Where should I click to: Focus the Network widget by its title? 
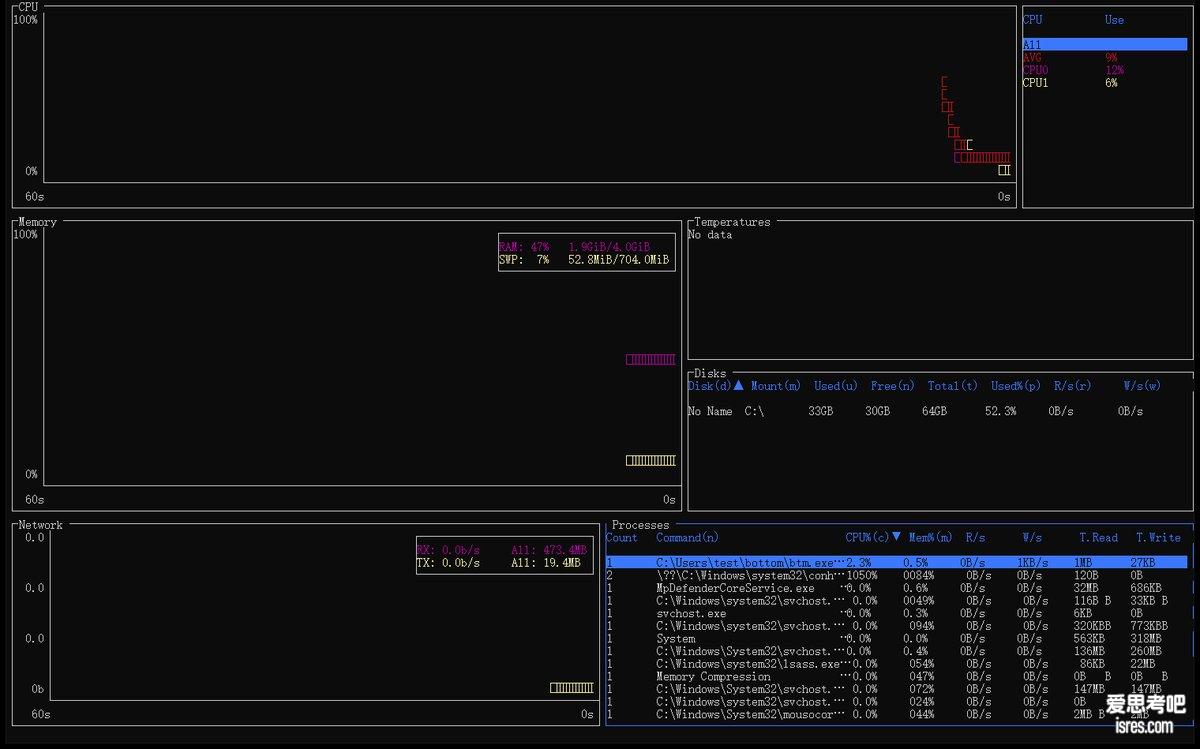pyautogui.click(x=40, y=525)
